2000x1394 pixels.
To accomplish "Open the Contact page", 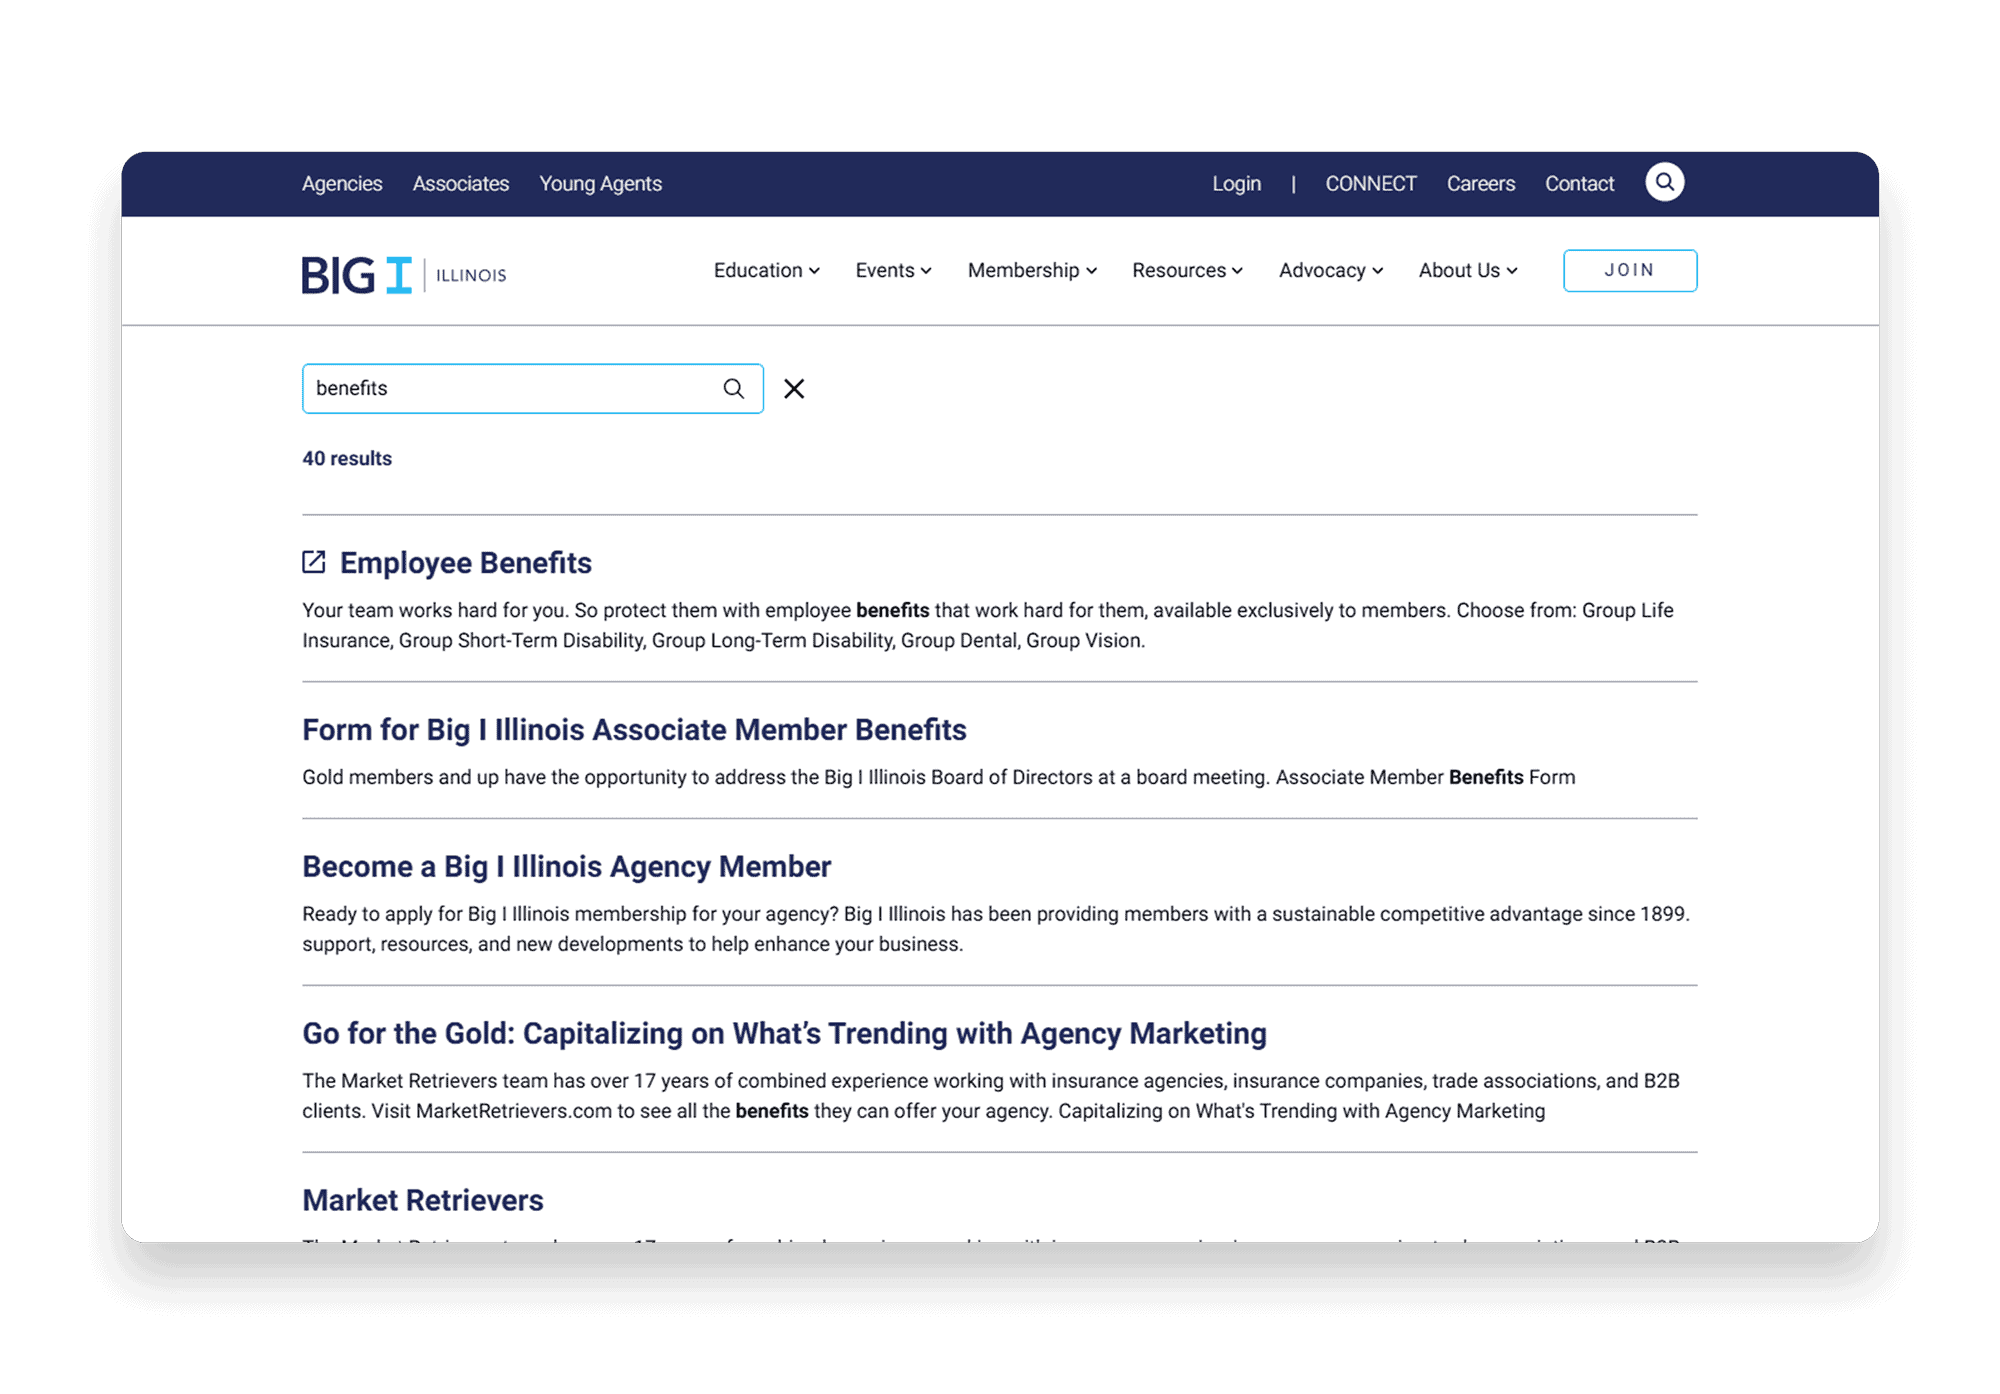I will click(x=1580, y=183).
